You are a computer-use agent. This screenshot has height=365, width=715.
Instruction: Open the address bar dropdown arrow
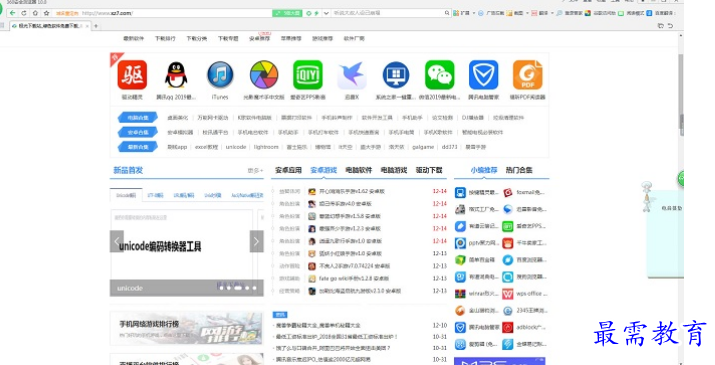click(326, 13)
